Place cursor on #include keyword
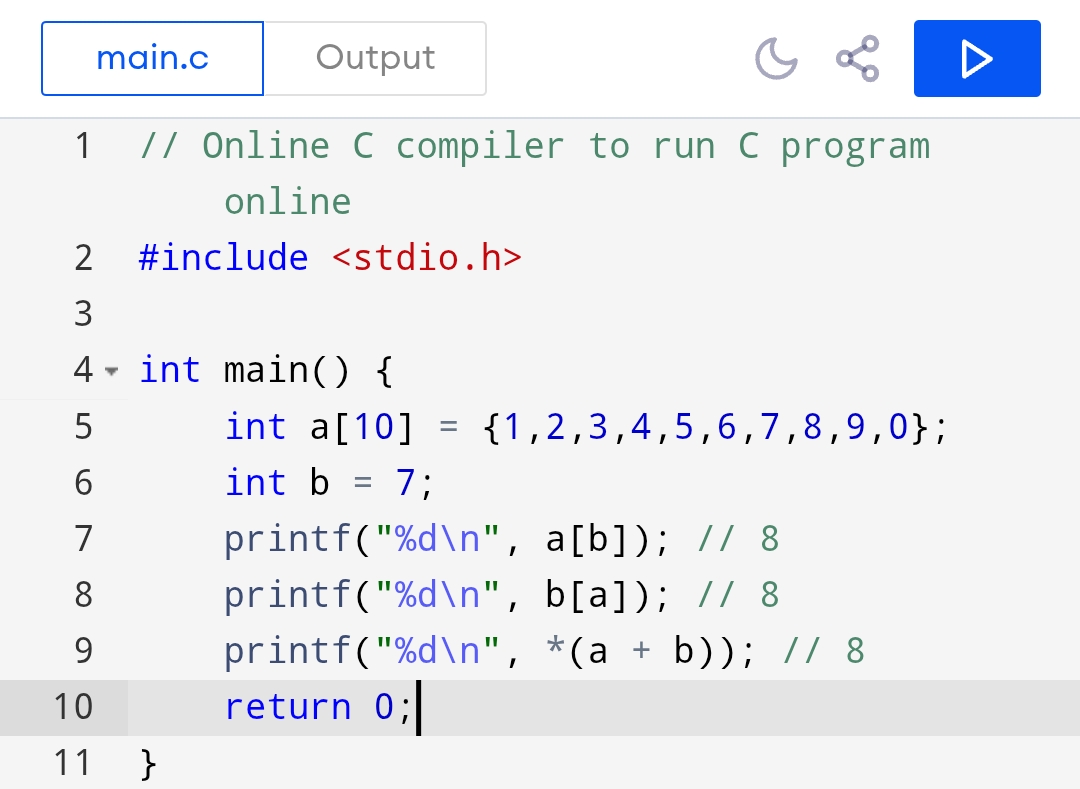The width and height of the screenshot is (1080, 789). click(223, 258)
